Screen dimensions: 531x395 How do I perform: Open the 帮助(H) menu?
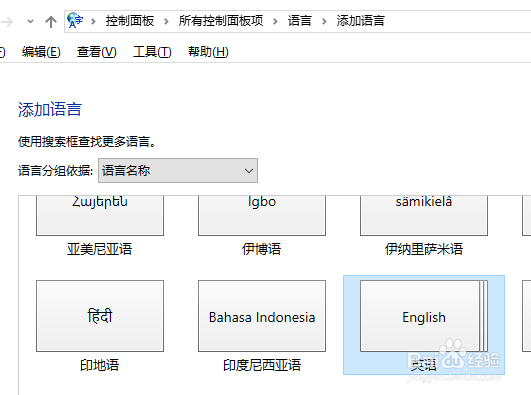point(208,52)
